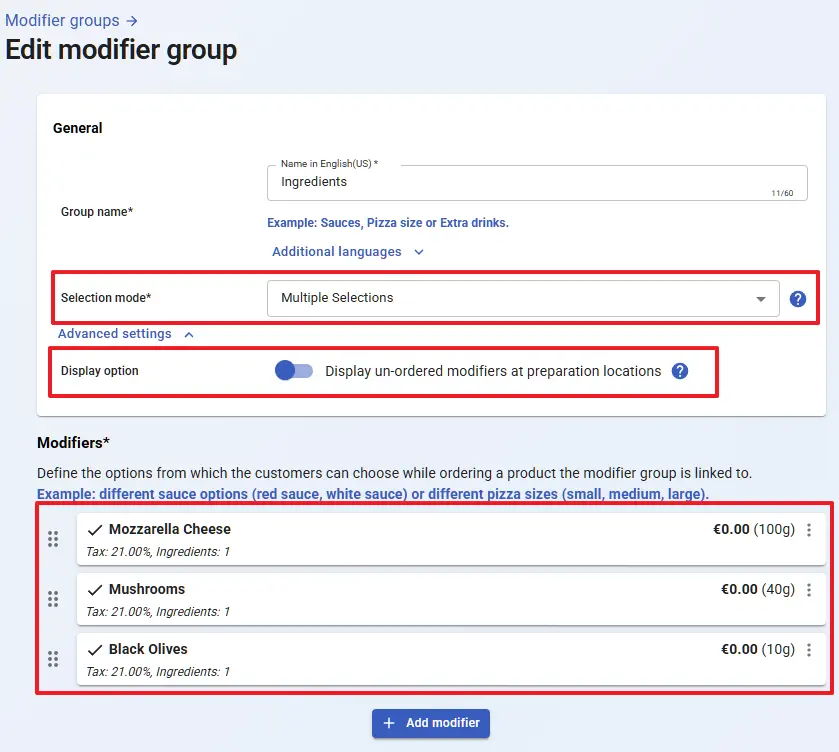Select the Mushrooms modifier name
Image resolution: width=839 pixels, height=752 pixels.
(x=147, y=590)
